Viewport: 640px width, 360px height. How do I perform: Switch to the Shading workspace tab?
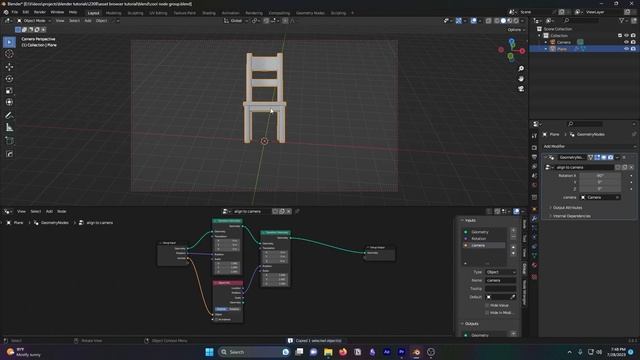(209, 13)
